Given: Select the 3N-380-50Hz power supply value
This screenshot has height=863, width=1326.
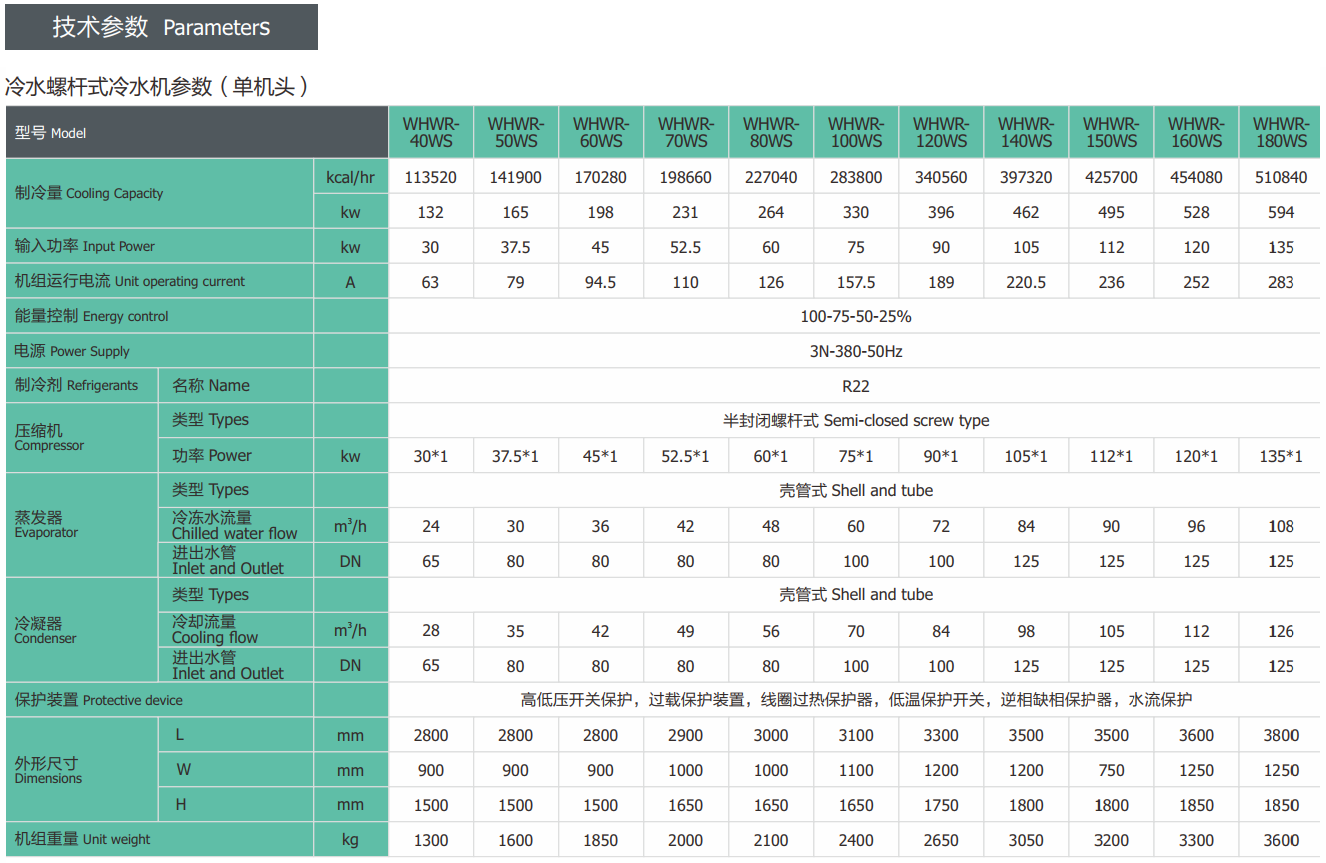Looking at the screenshot, I should [855, 352].
